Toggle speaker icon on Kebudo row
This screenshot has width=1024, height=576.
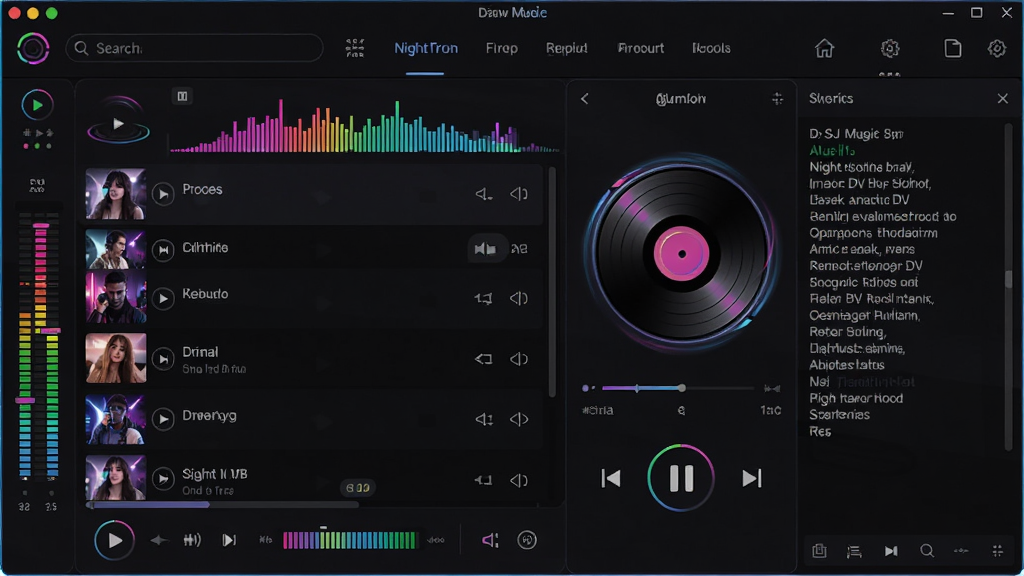(x=483, y=298)
